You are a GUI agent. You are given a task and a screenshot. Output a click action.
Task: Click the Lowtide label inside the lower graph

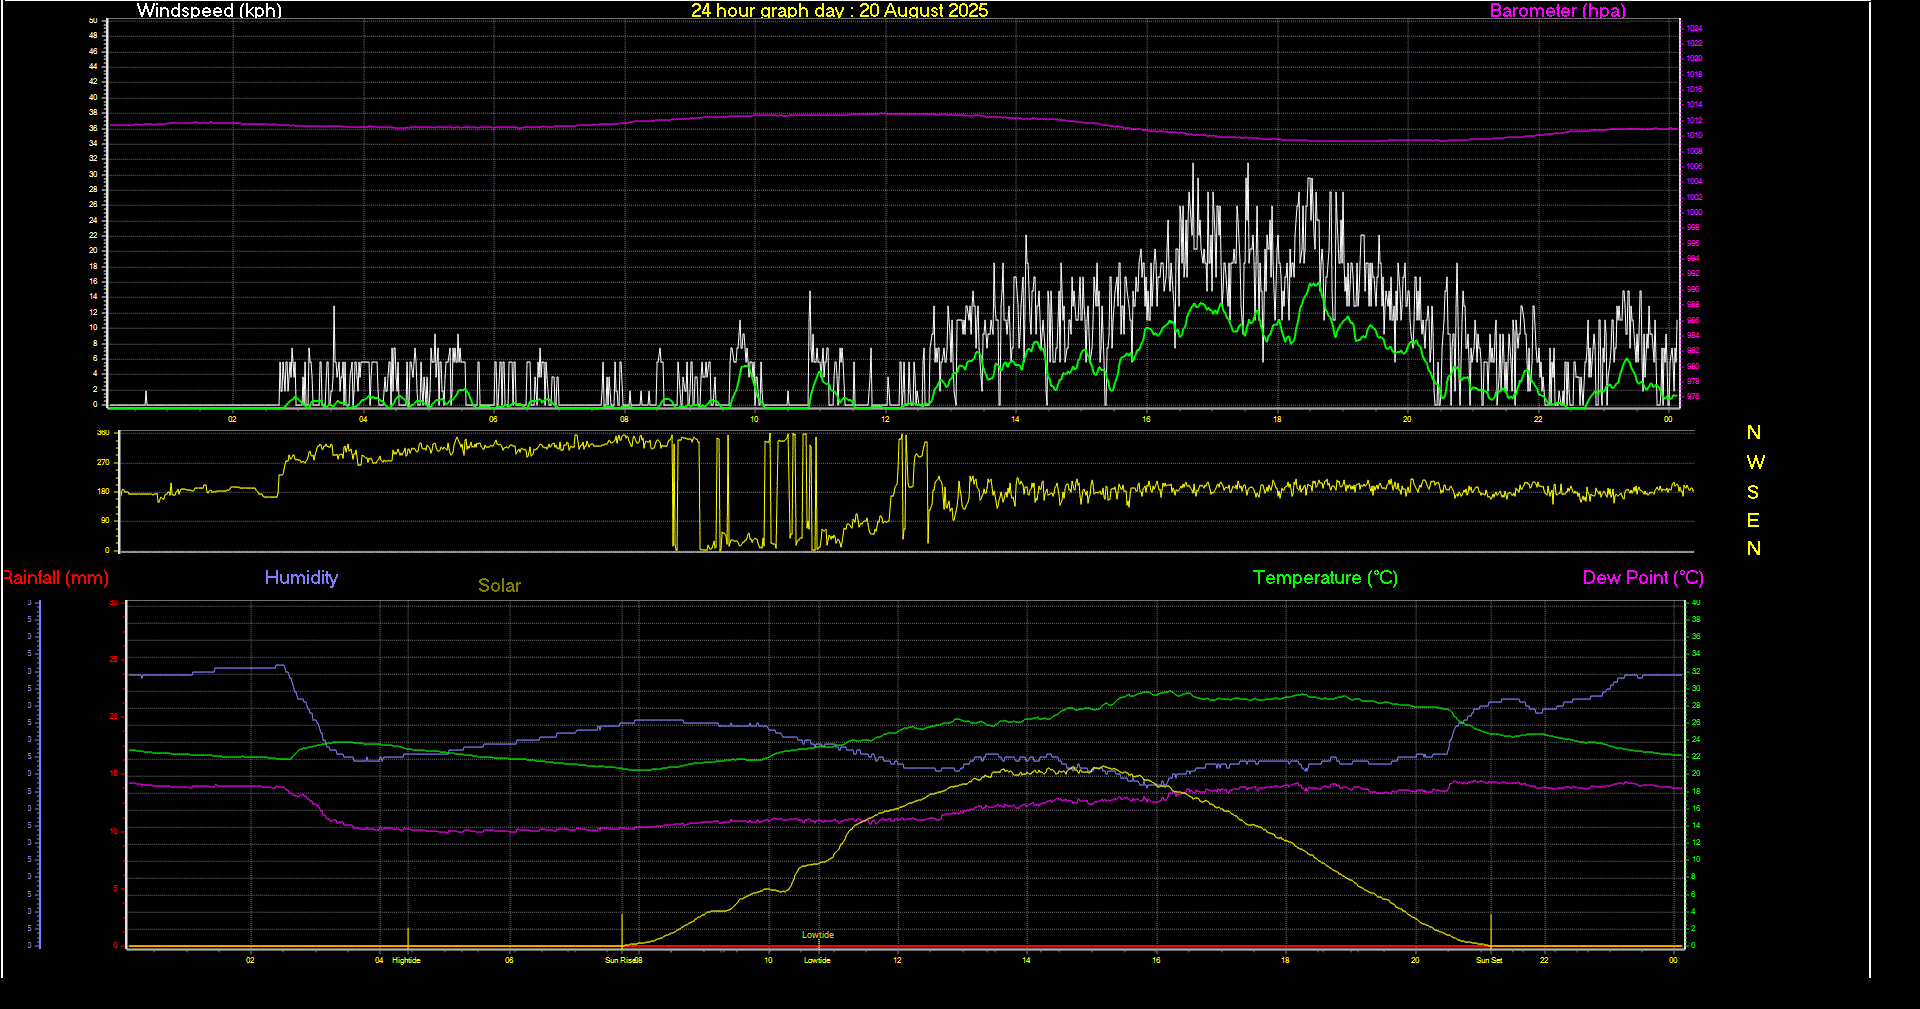point(818,935)
